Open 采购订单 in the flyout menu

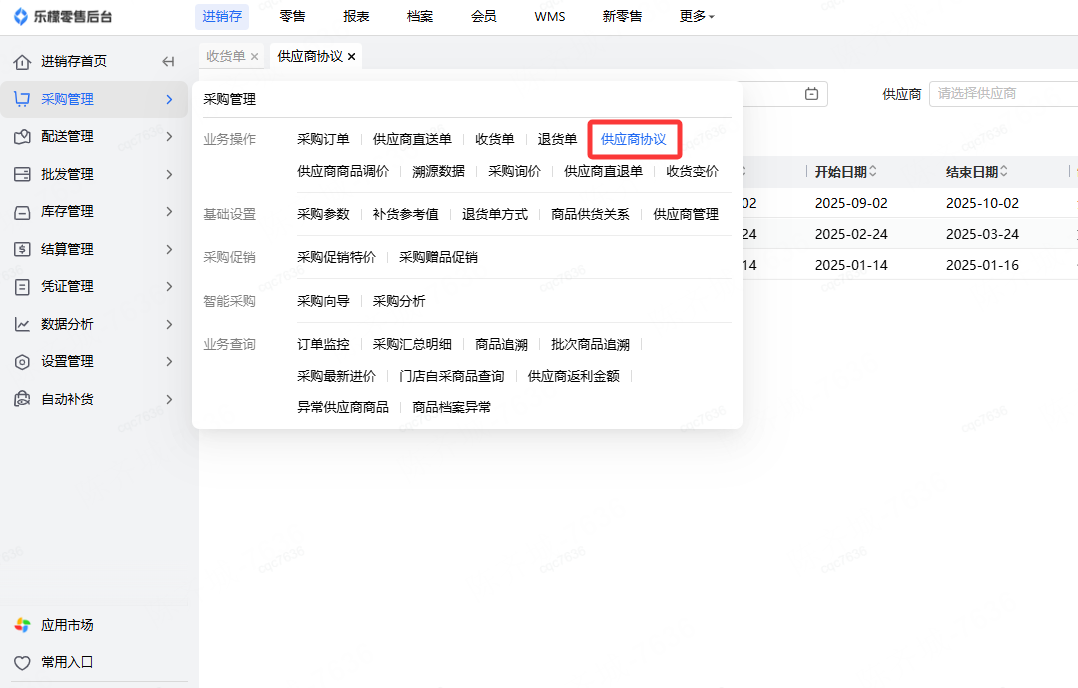tap(323, 140)
